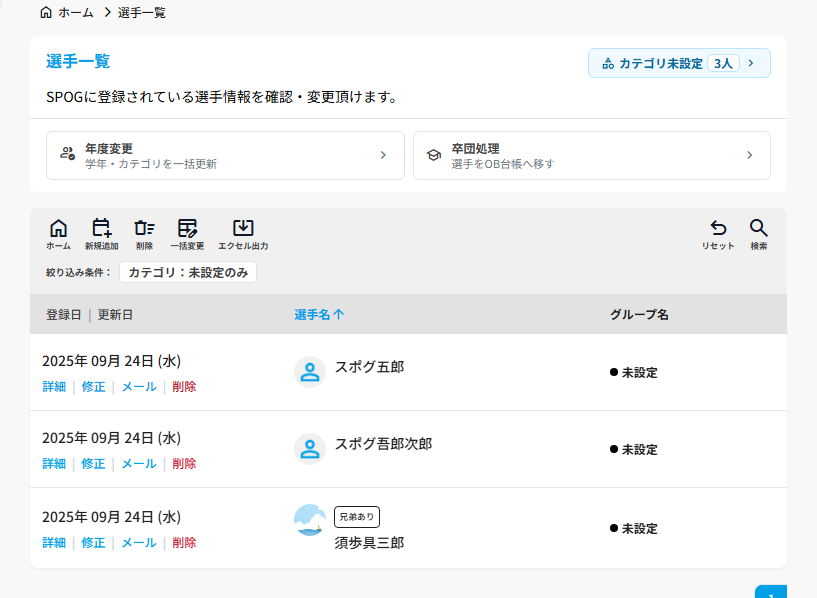Click the name スポグ五郎
This screenshot has height=598, width=817.
coord(369,367)
